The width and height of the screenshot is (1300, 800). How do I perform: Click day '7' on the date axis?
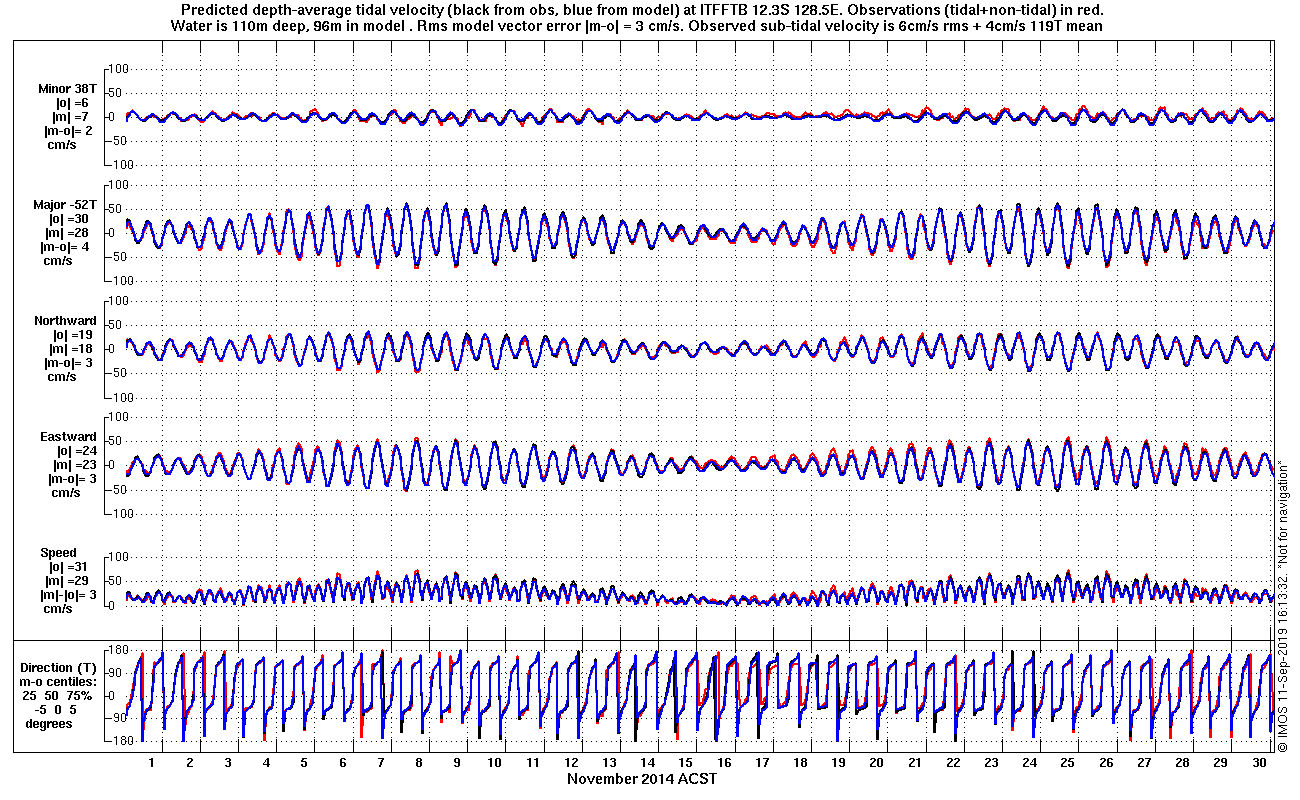(x=381, y=762)
